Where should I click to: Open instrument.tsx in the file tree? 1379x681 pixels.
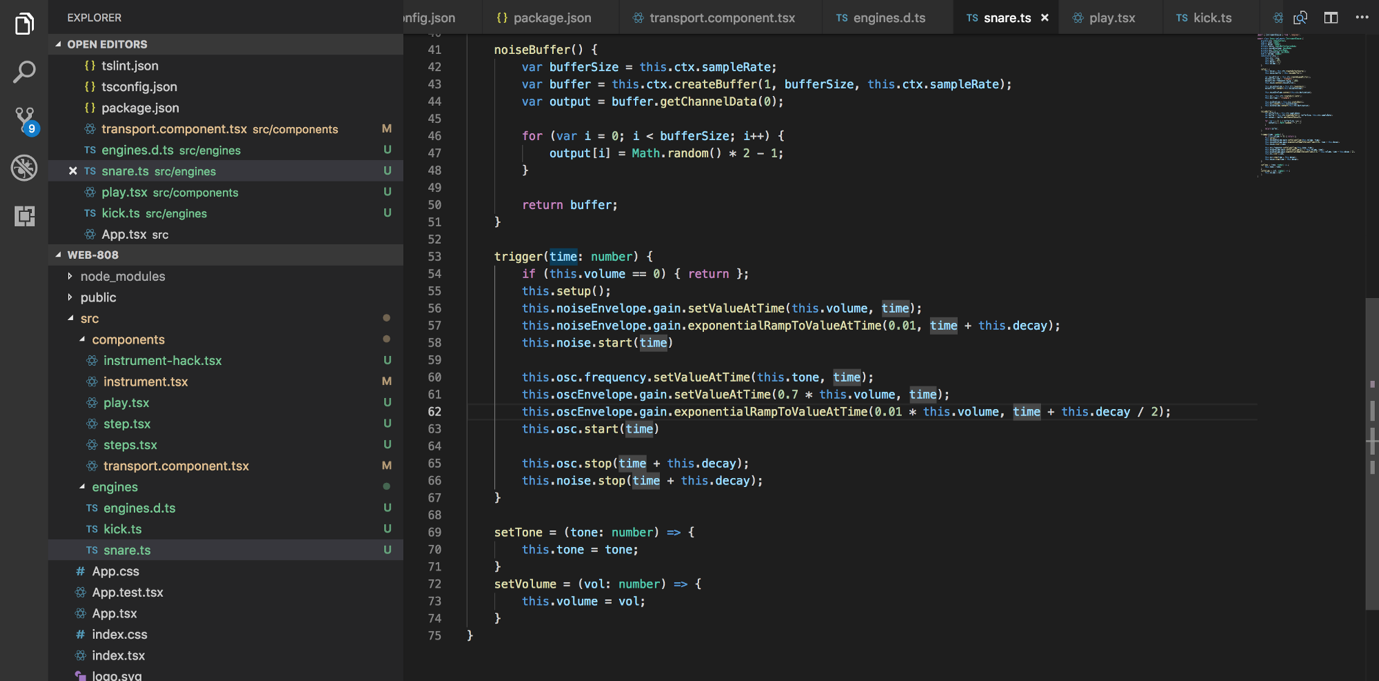coord(145,381)
